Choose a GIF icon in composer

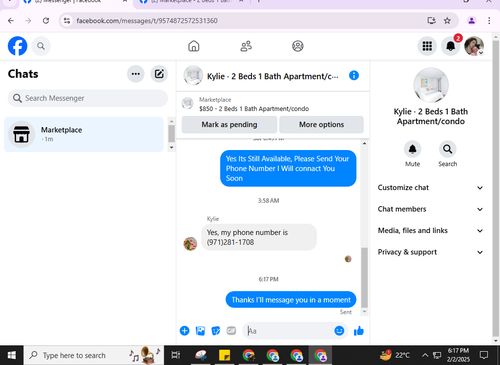[x=231, y=331]
